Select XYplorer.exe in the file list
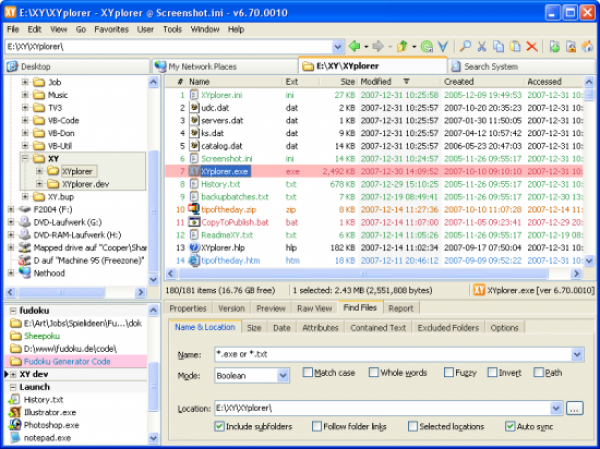This screenshot has width=600, height=449. (224, 171)
